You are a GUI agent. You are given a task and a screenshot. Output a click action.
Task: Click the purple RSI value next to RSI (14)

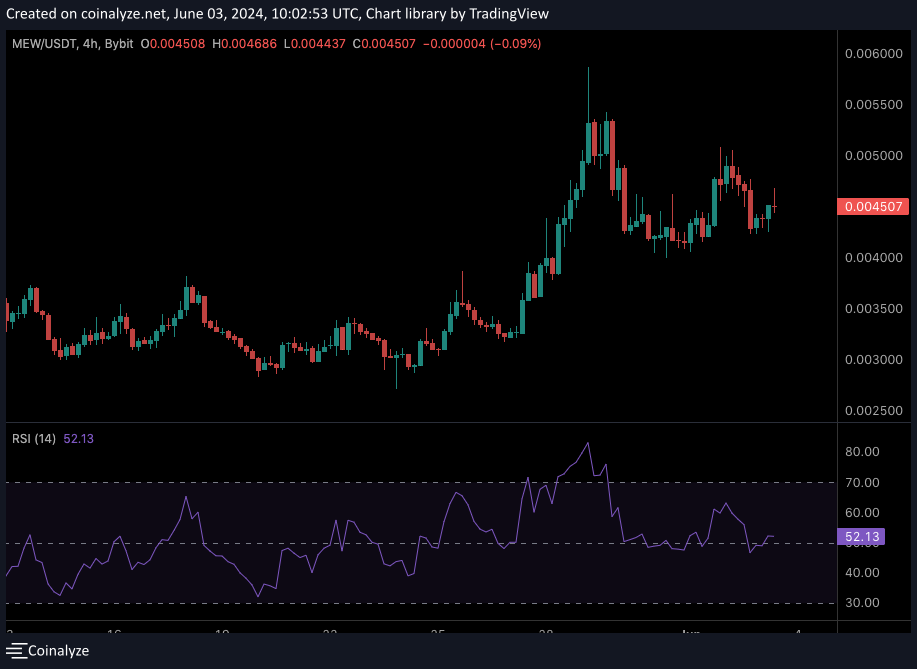[x=78, y=438]
